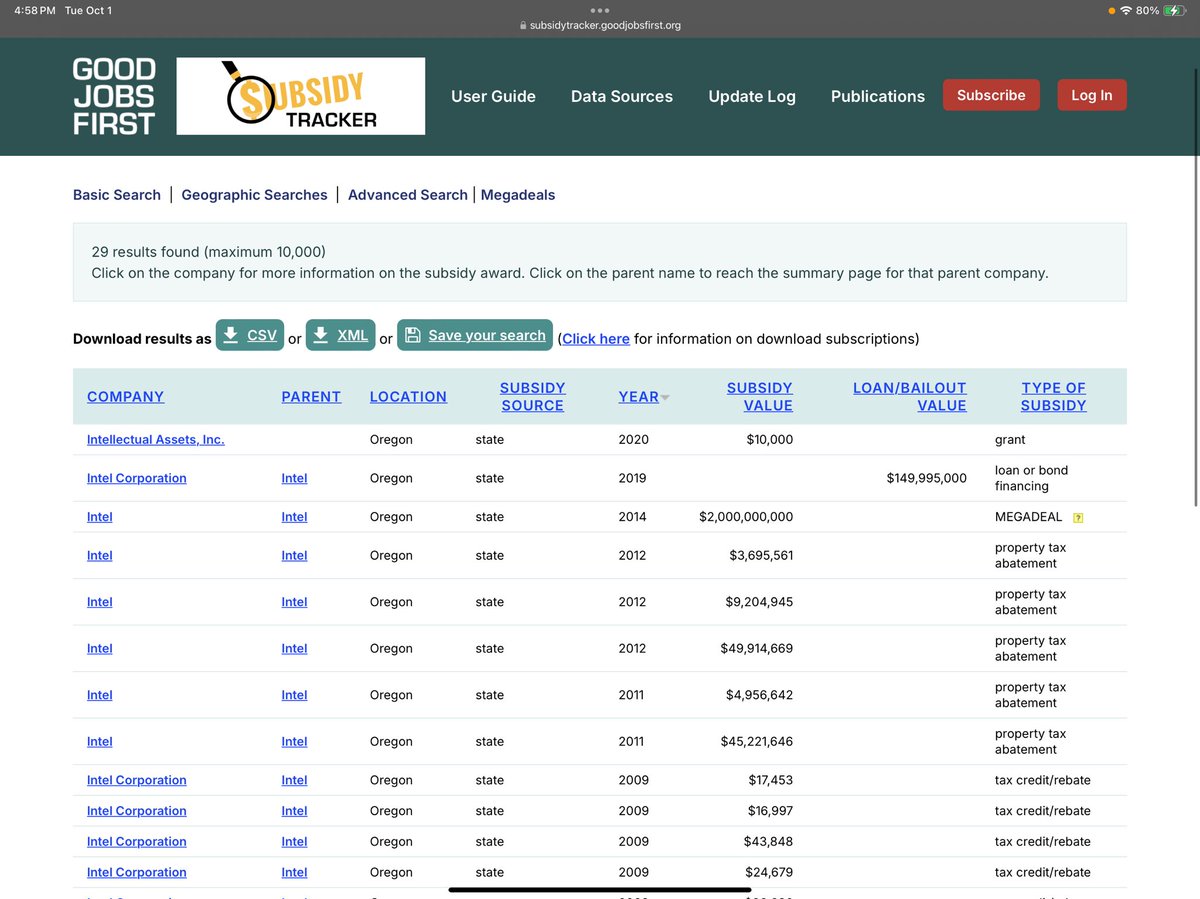Click Save your search button

475,335
